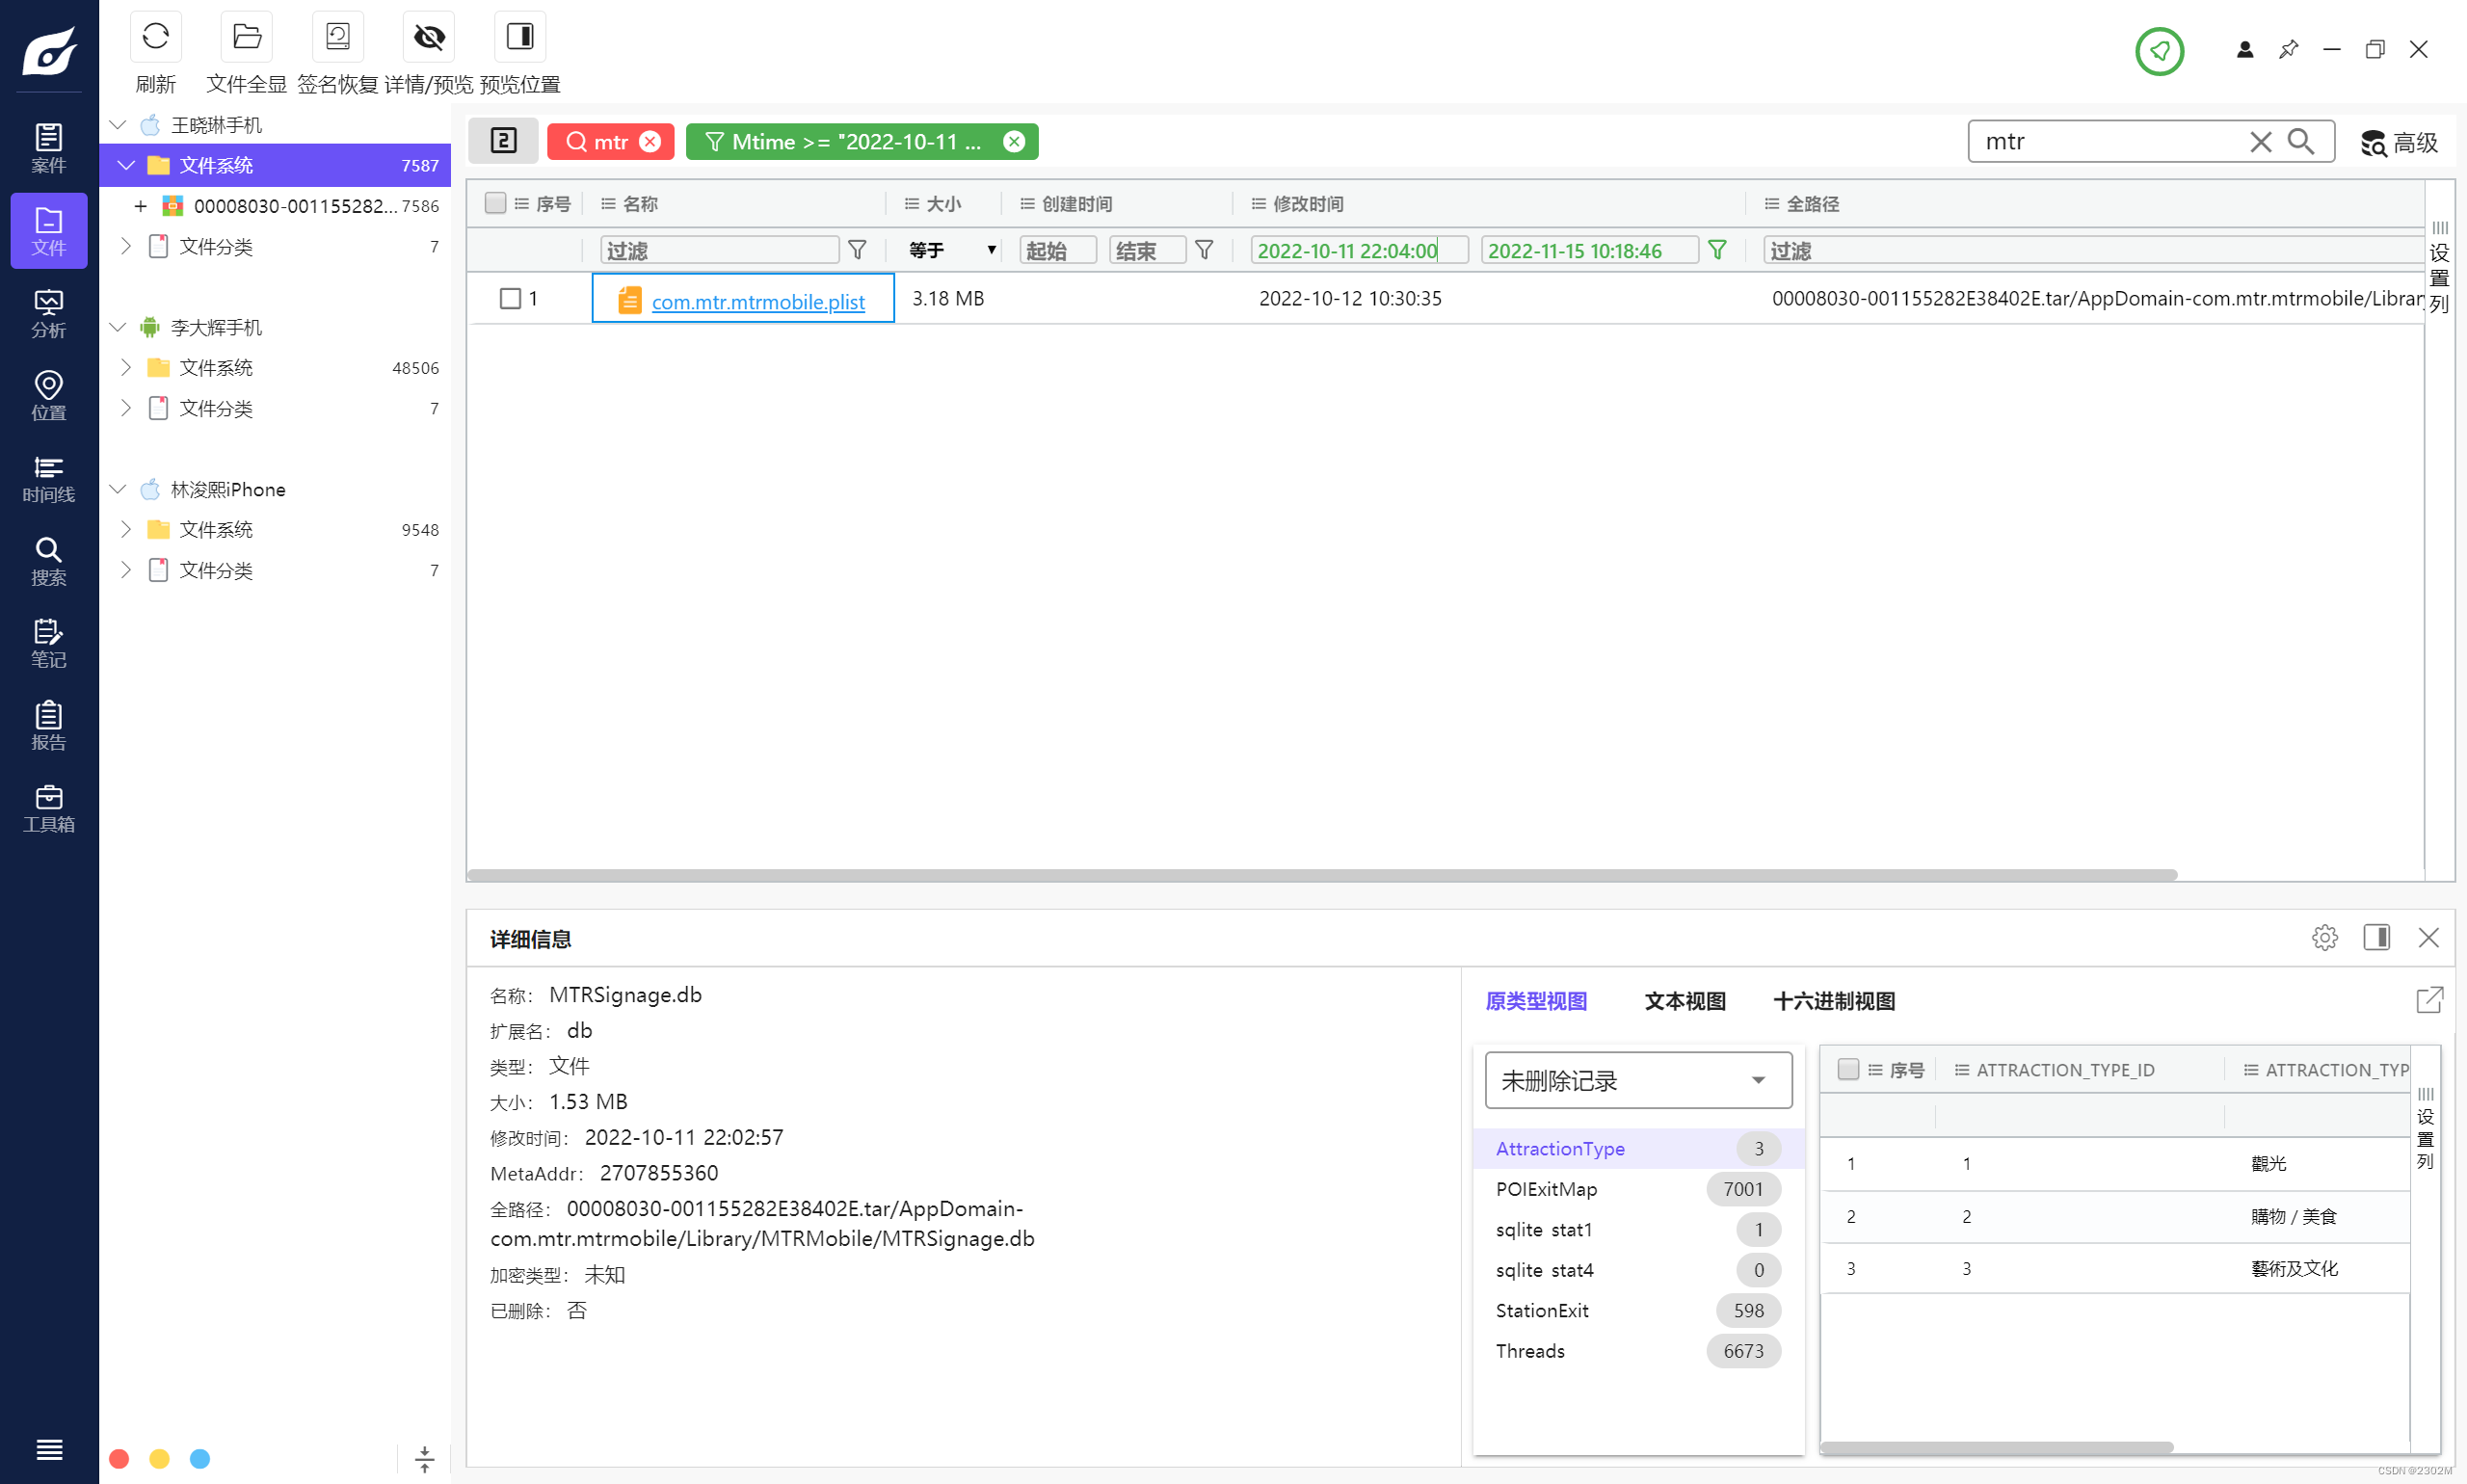Click the red color dot at bottom
Image resolution: width=2467 pixels, height=1484 pixels.
click(x=119, y=1459)
